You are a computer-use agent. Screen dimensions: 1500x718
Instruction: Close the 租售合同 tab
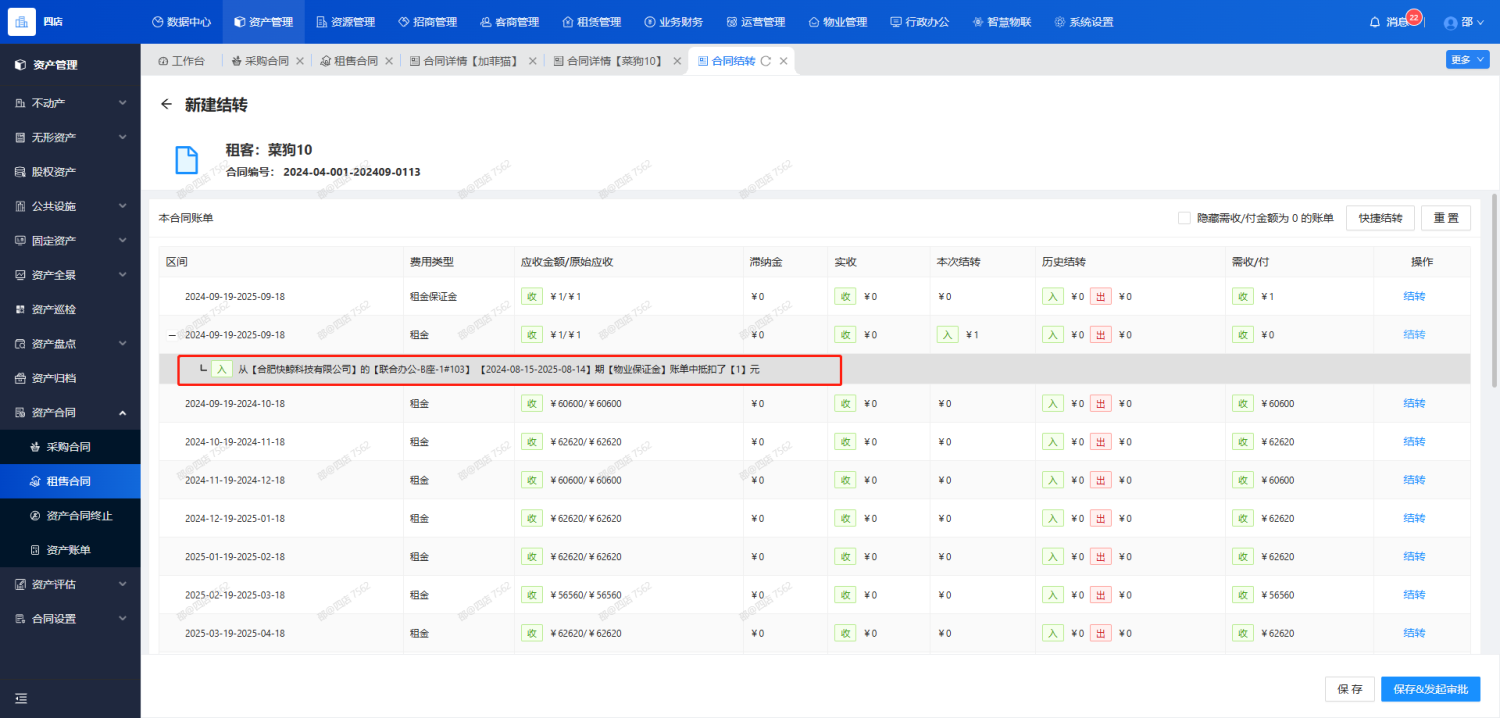389,61
